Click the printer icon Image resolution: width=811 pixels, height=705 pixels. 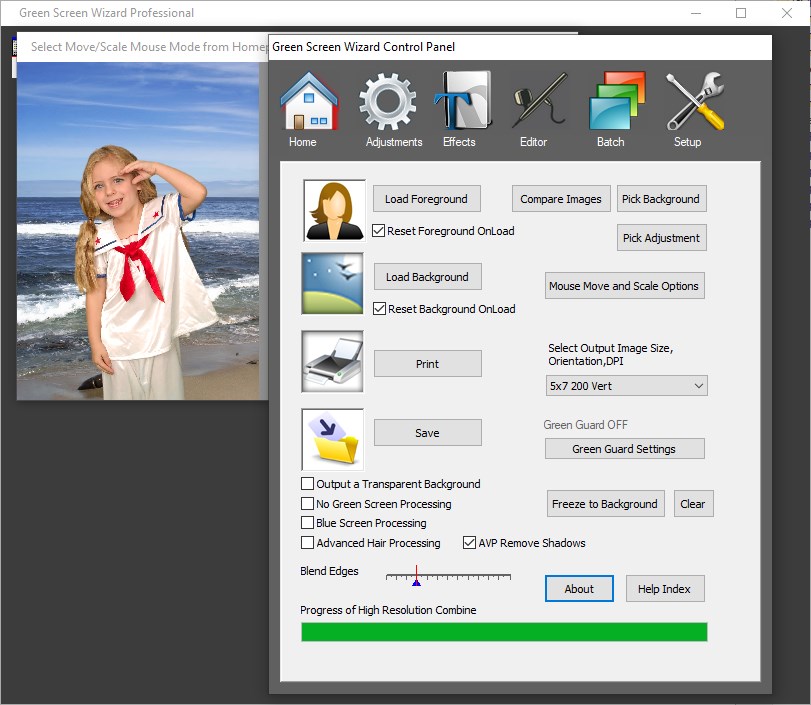[x=331, y=363]
